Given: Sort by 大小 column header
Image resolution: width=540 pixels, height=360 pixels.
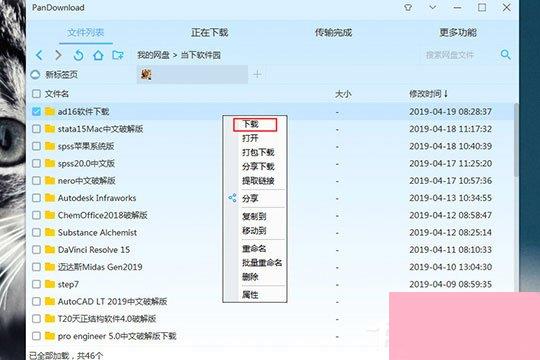Looking at the screenshot, I should tap(343, 94).
